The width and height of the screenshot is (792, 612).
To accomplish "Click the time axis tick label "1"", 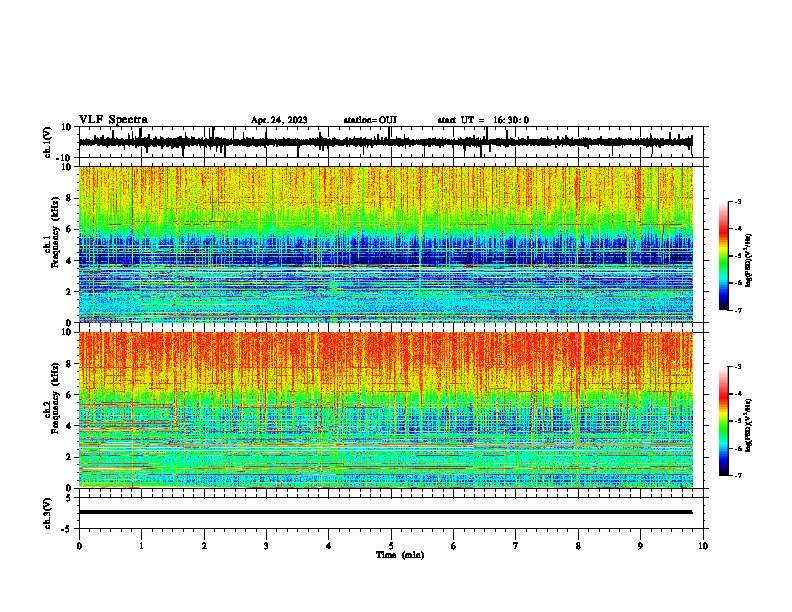I will 142,546.
